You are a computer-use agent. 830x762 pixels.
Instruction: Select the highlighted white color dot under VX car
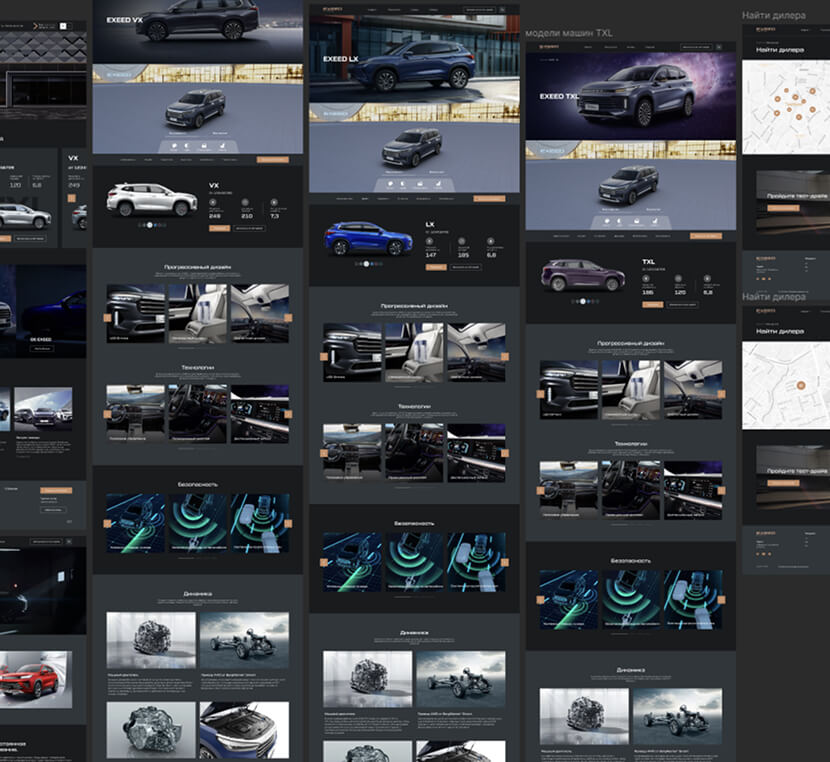click(149, 225)
